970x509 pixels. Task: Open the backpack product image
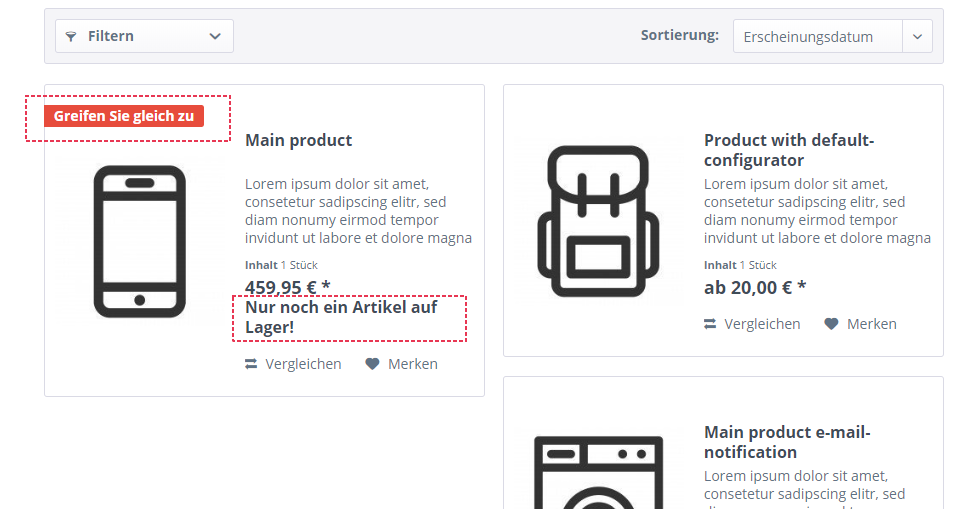(x=598, y=221)
